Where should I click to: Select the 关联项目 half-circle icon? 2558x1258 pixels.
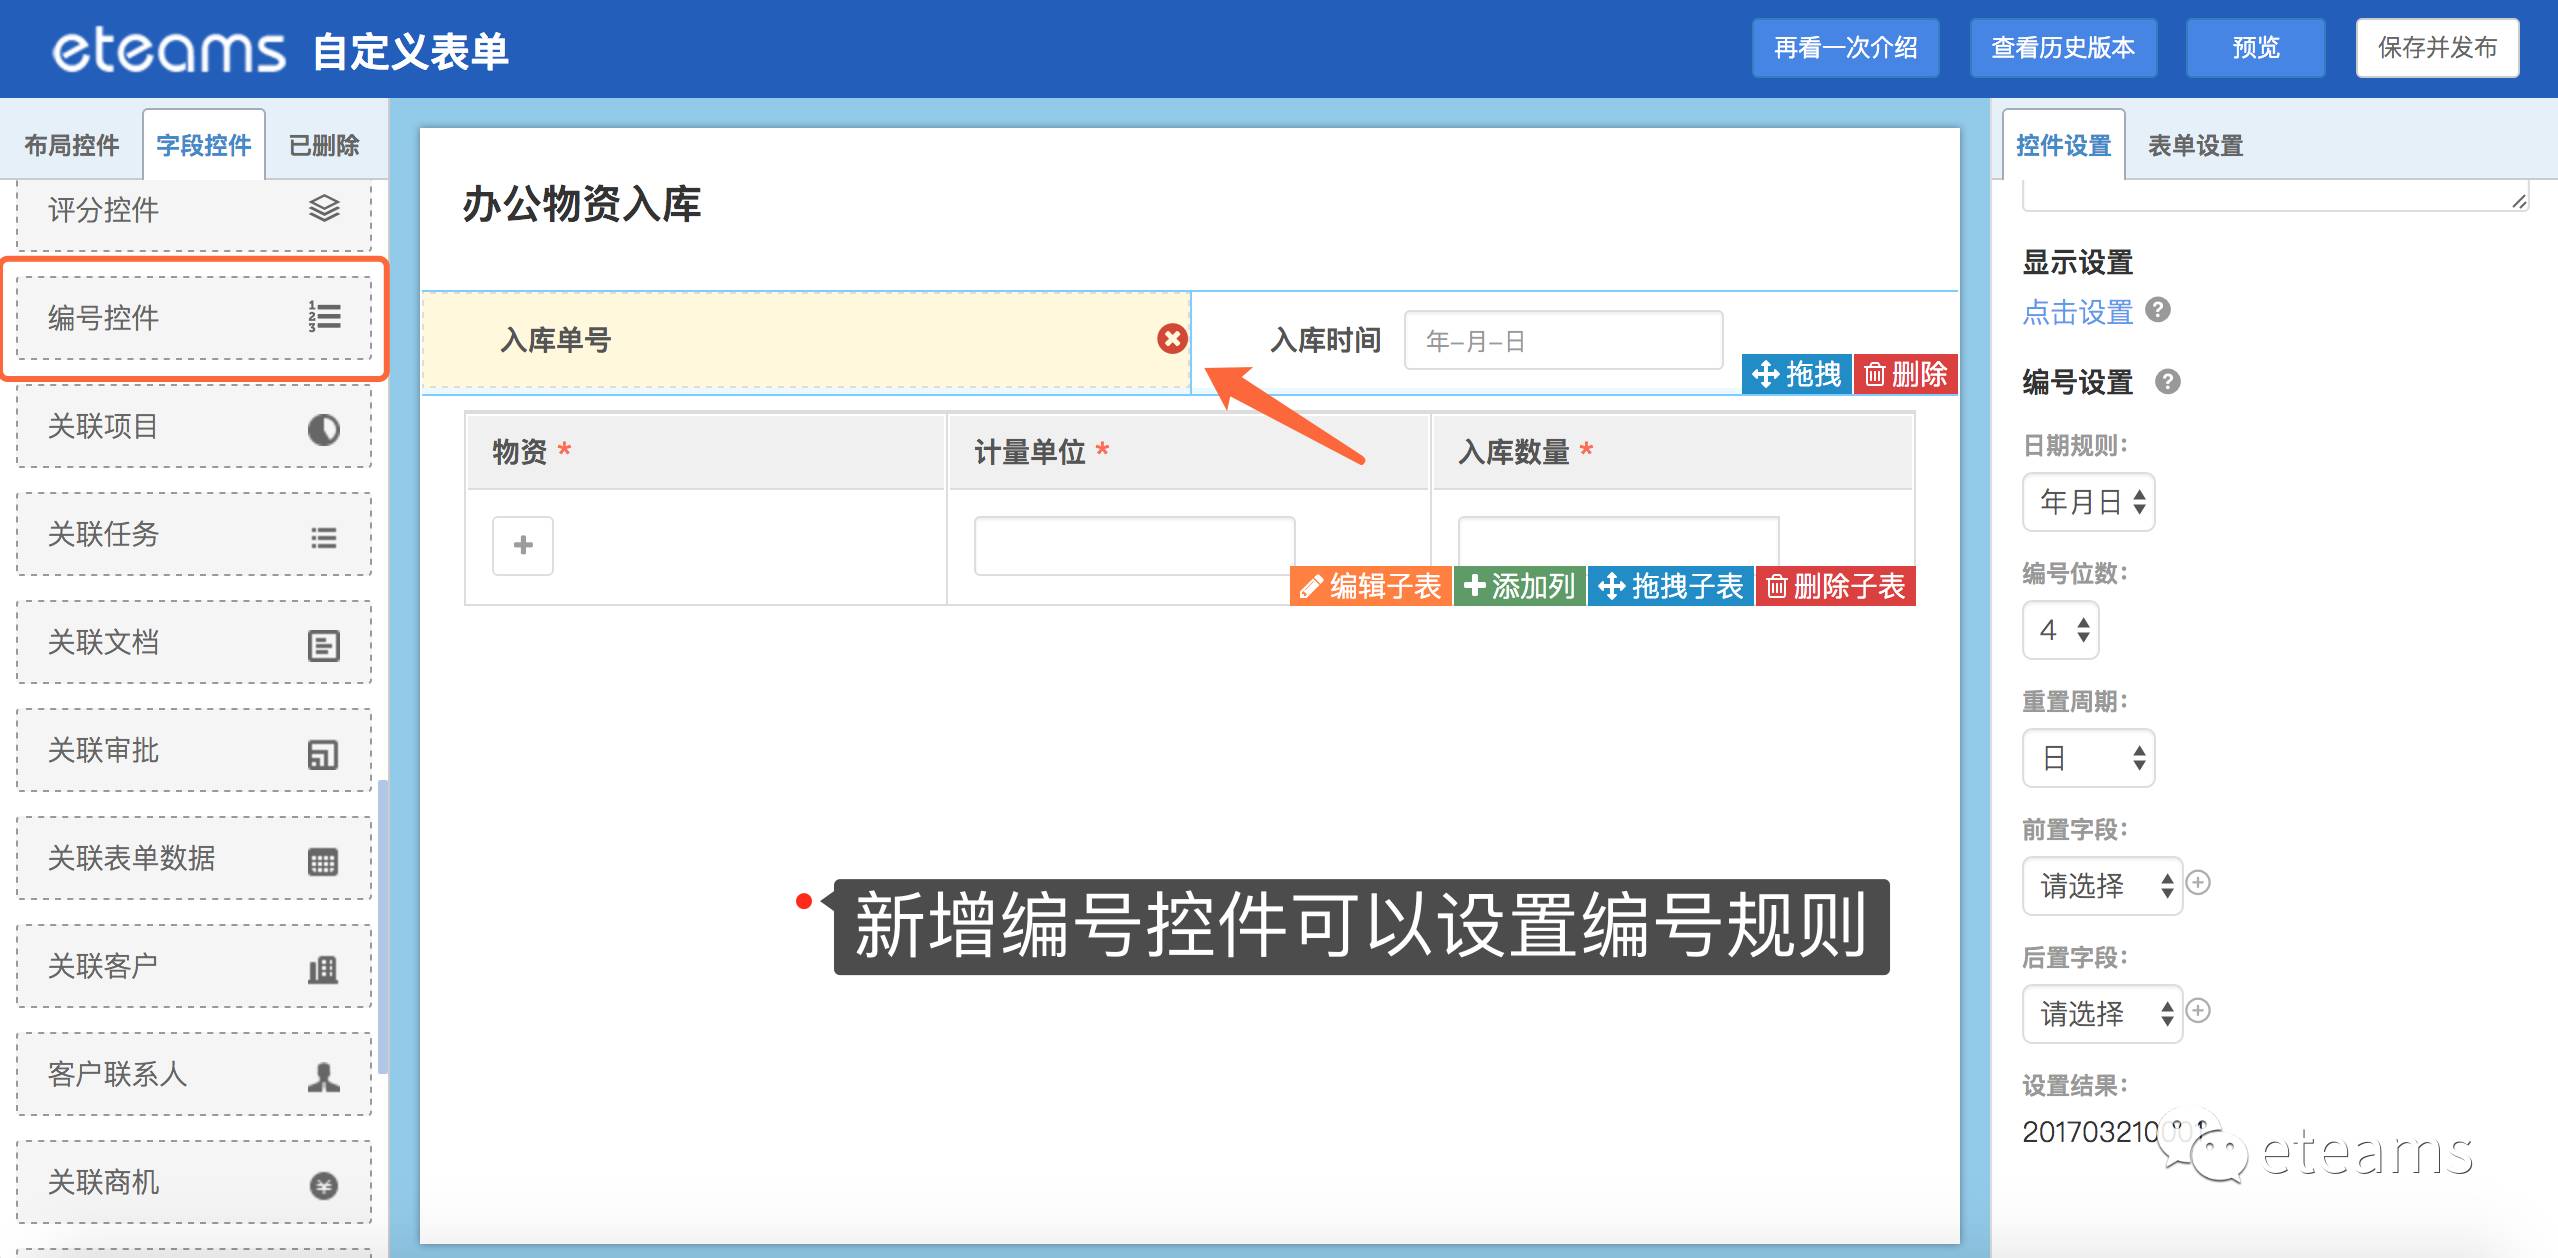pyautogui.click(x=323, y=430)
